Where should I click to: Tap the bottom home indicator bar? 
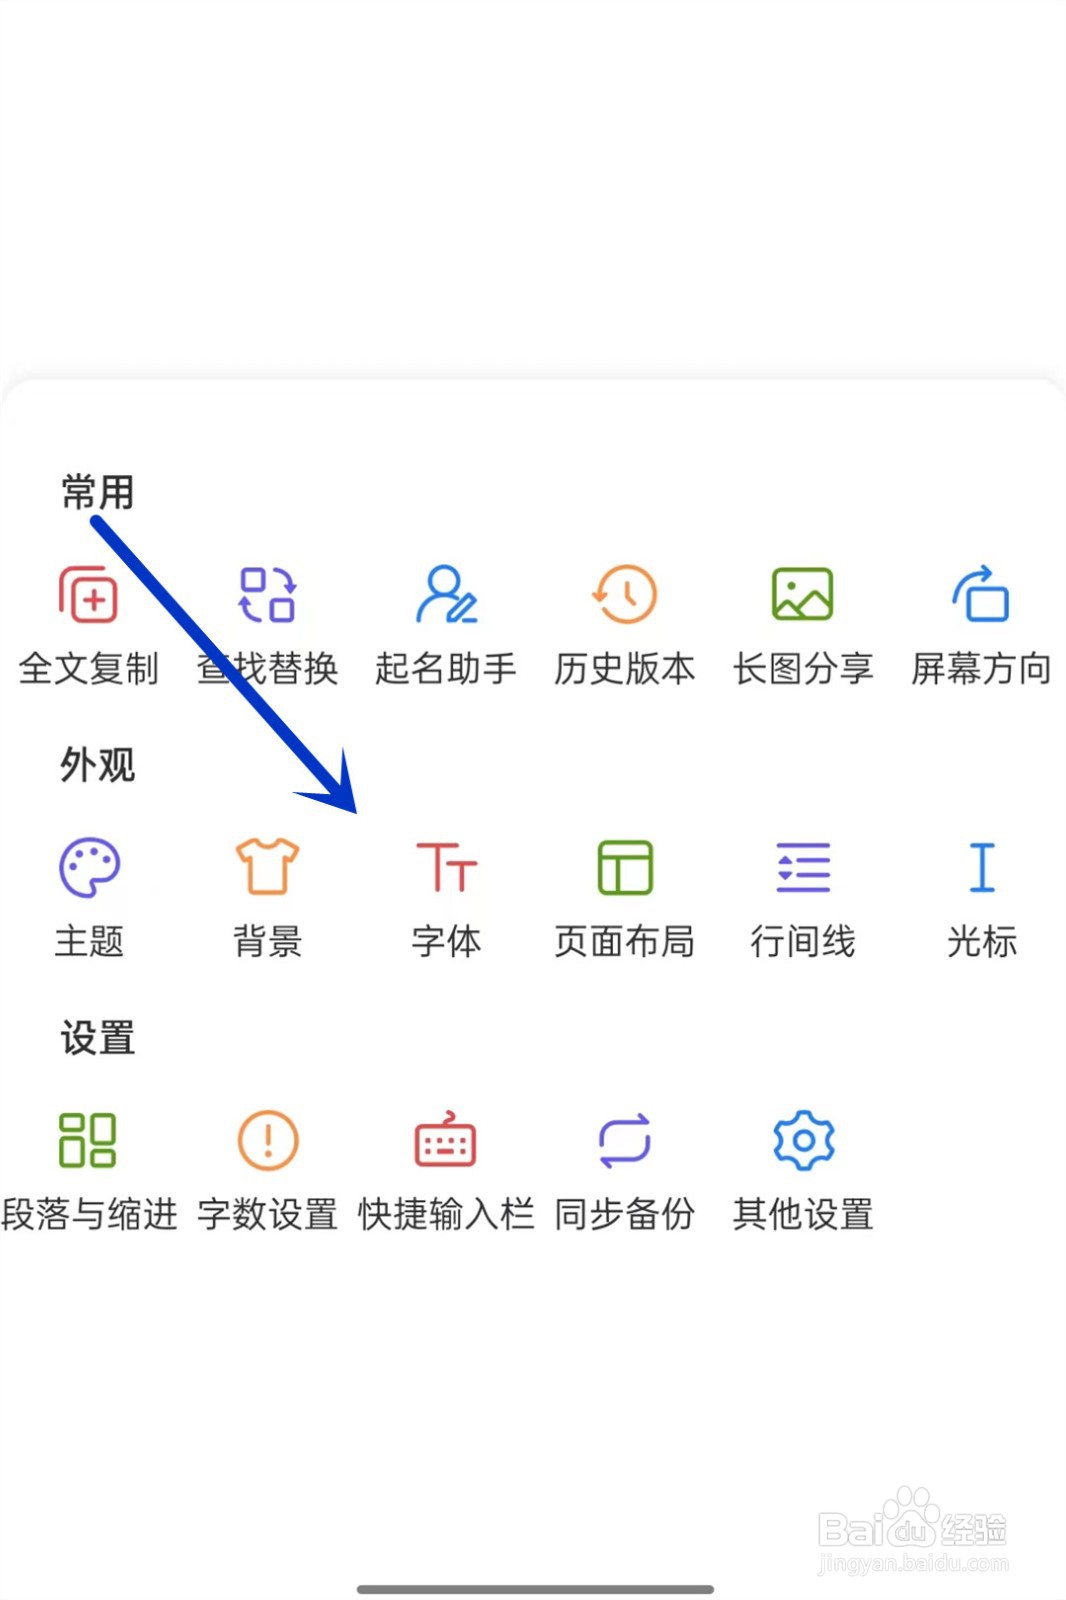coord(535,1589)
